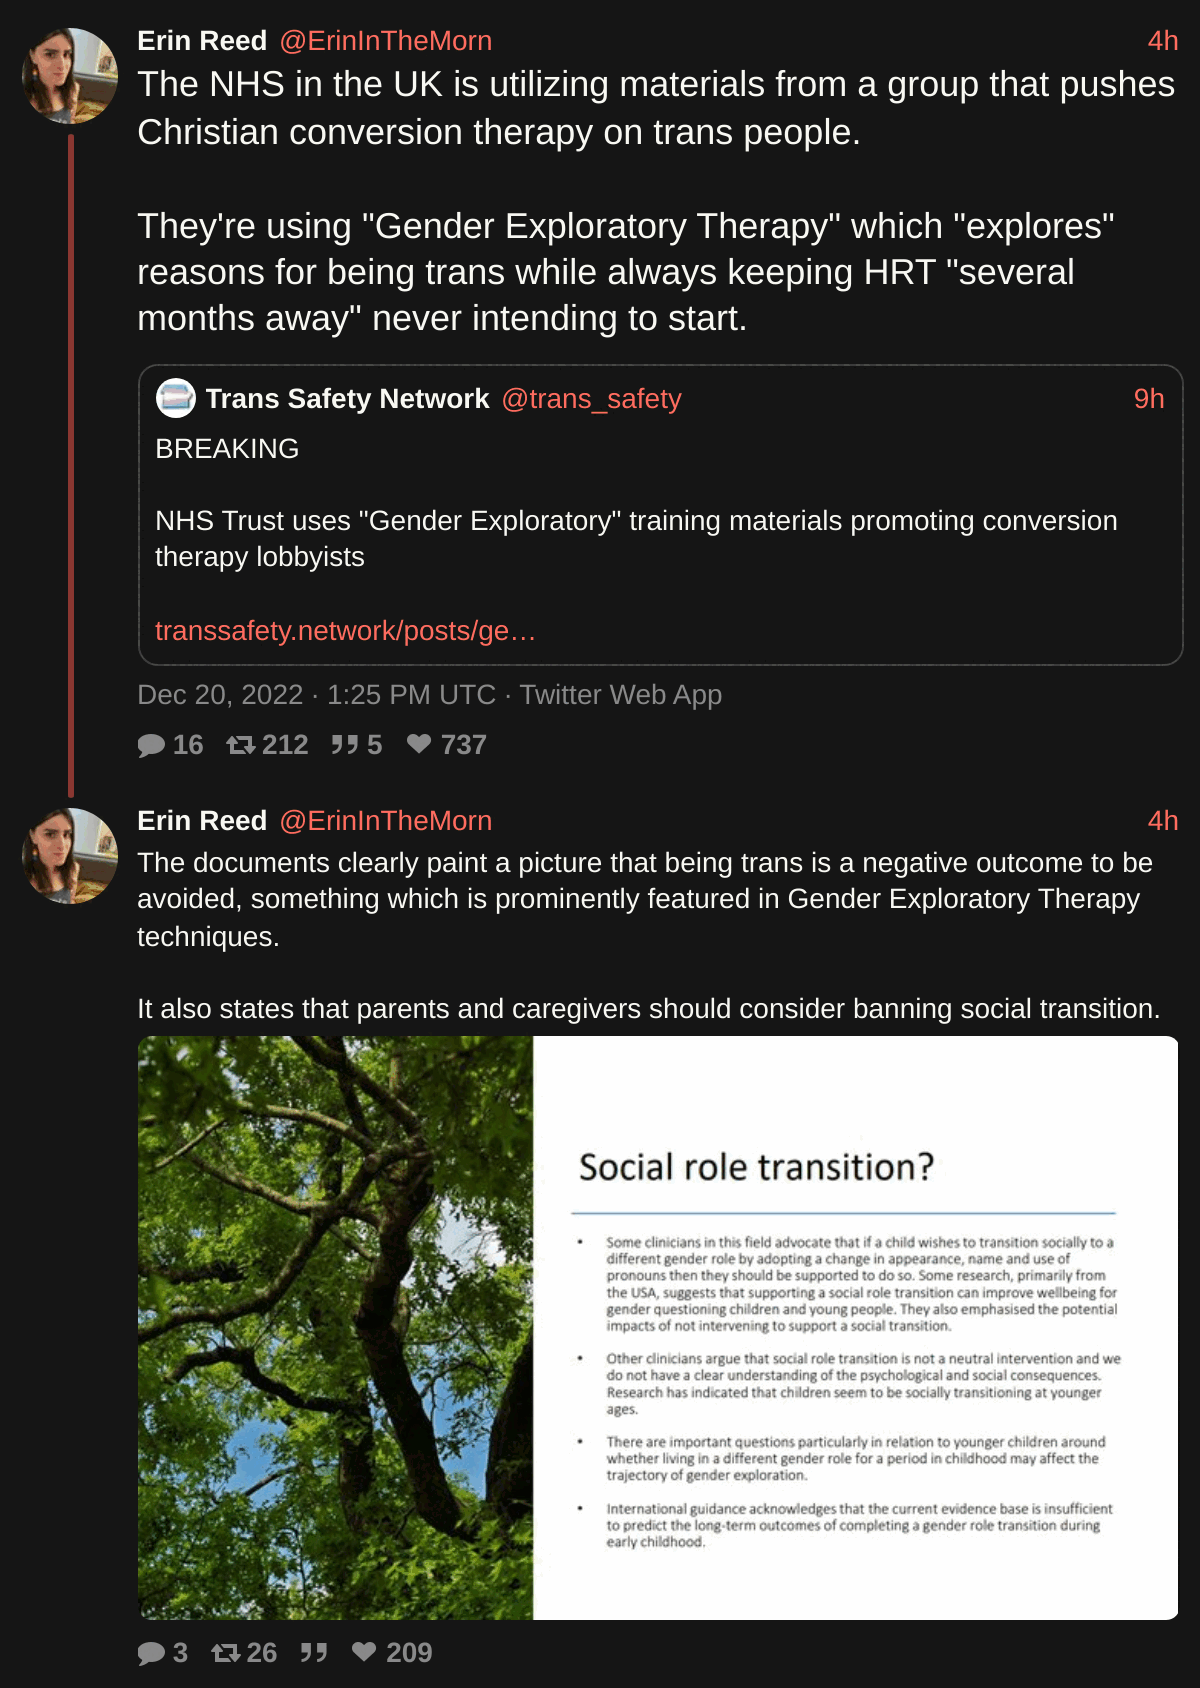Open Erin Reed's avatar on the first tweet

tap(70, 76)
